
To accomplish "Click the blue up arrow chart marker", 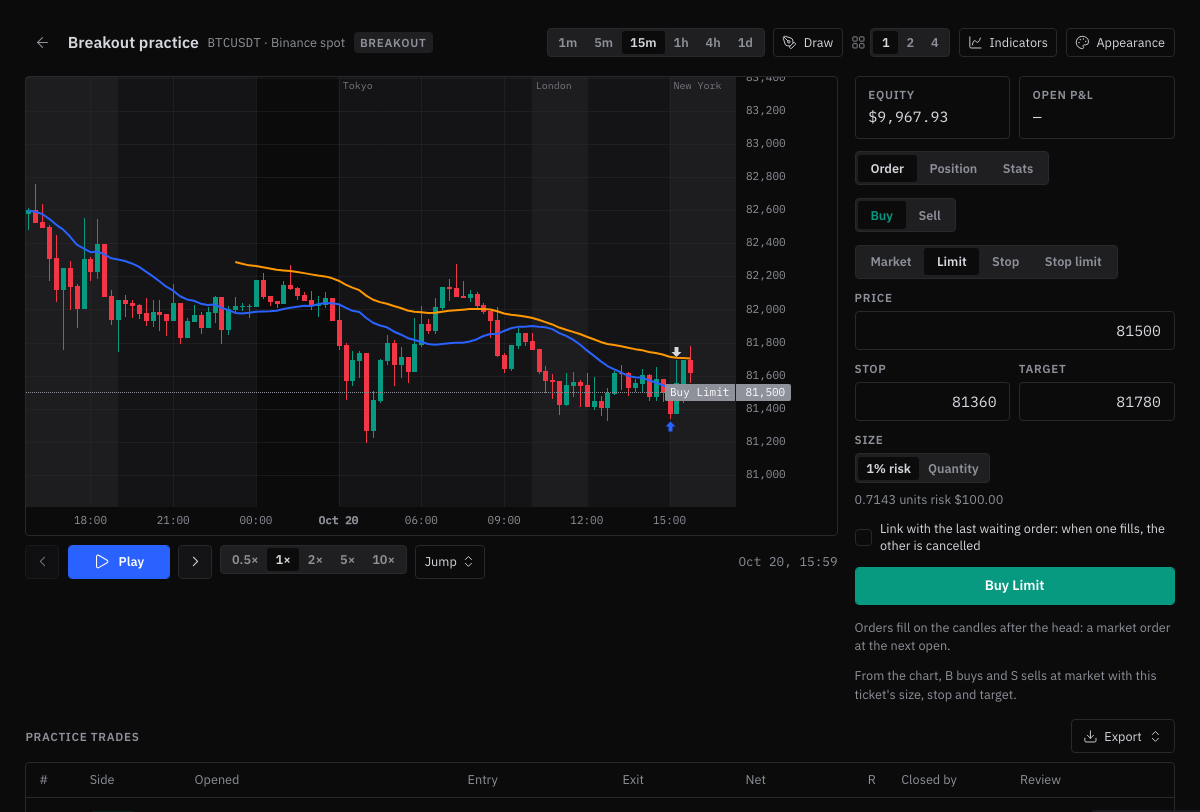I will (670, 427).
